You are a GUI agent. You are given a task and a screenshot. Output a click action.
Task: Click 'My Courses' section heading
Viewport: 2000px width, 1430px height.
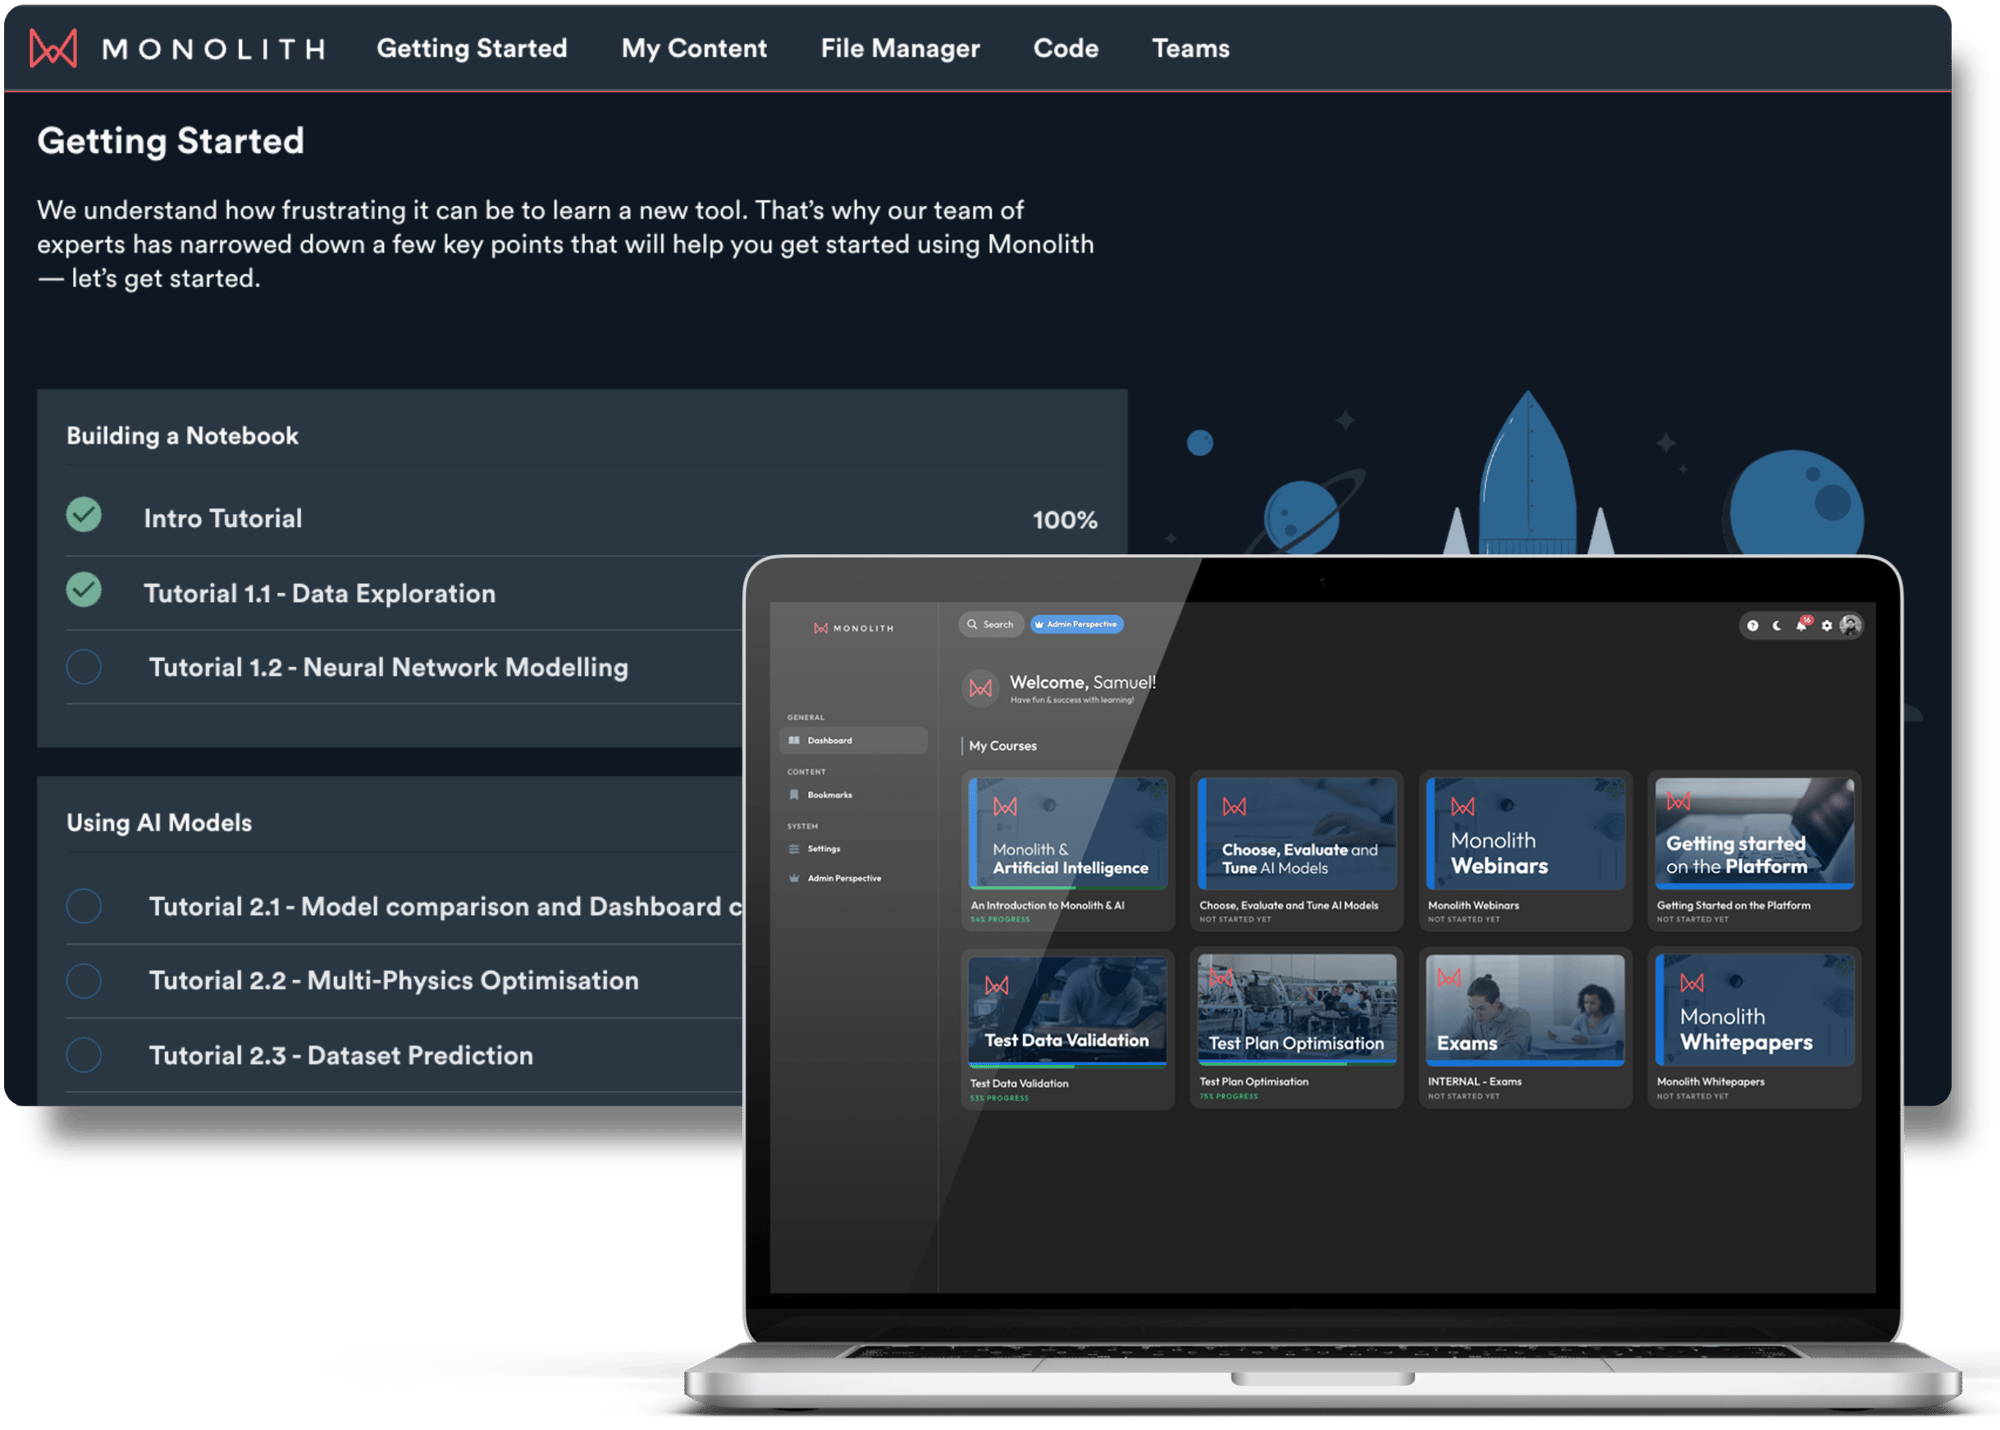[1003, 746]
